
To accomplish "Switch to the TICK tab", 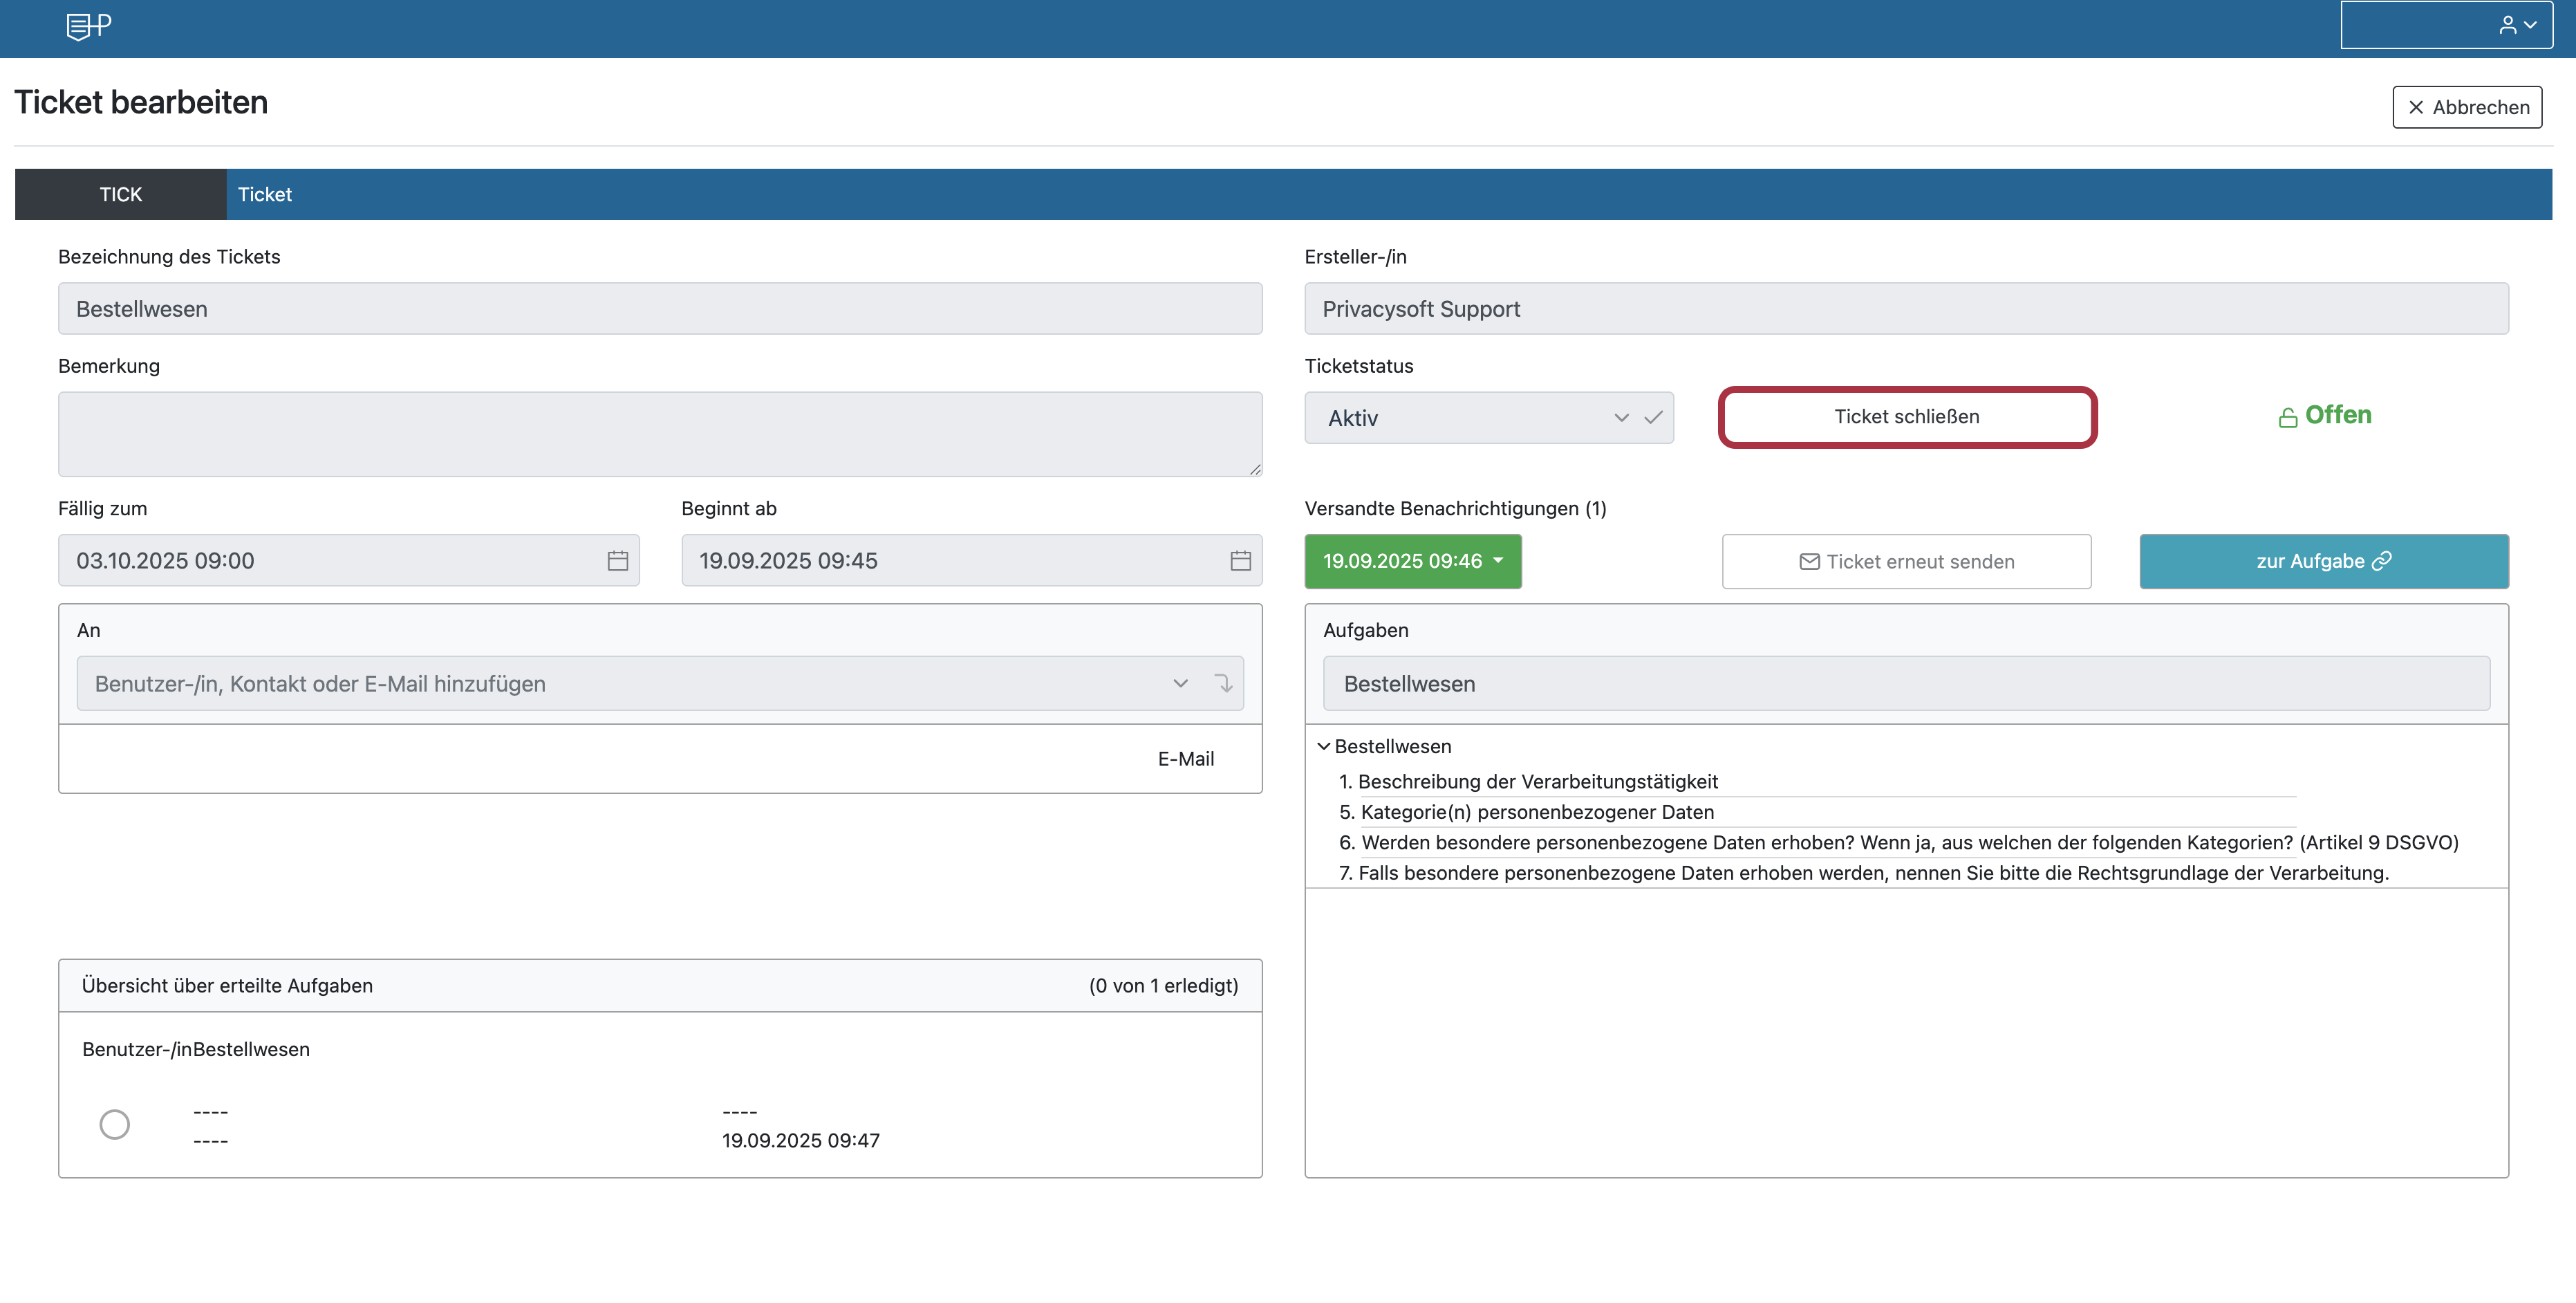I will coord(121,195).
